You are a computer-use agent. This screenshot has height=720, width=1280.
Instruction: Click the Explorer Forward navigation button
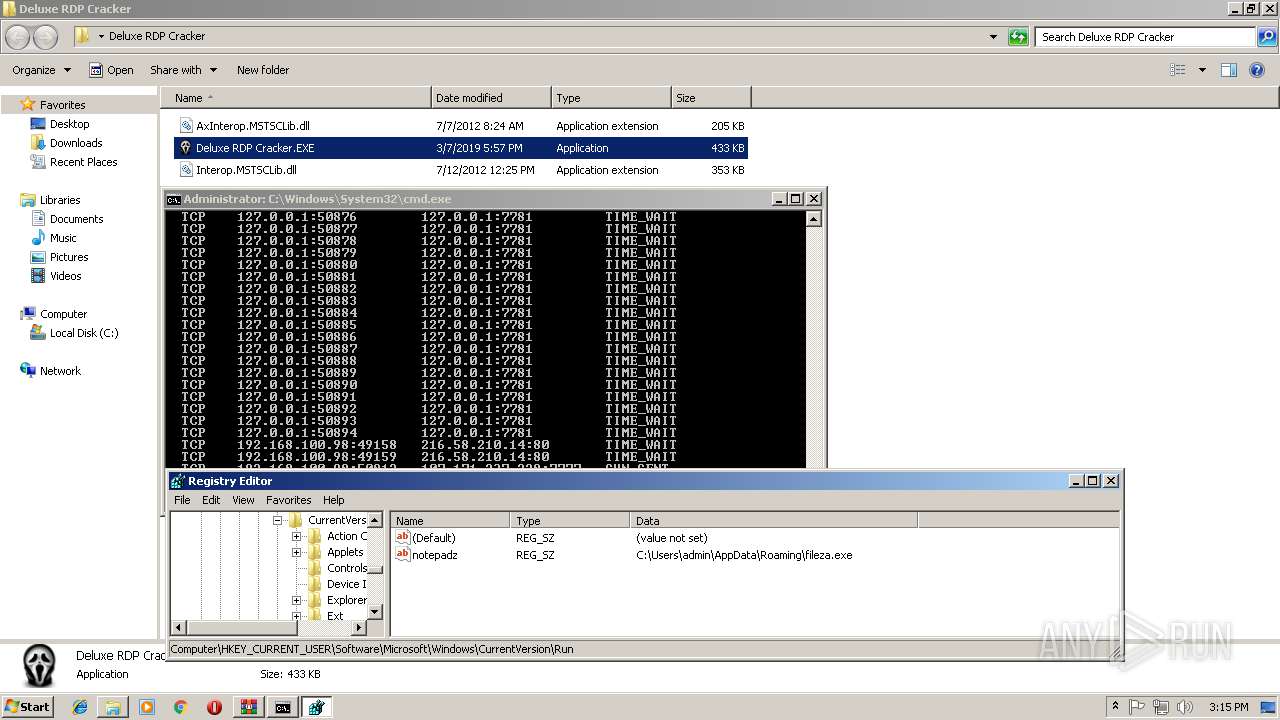45,37
